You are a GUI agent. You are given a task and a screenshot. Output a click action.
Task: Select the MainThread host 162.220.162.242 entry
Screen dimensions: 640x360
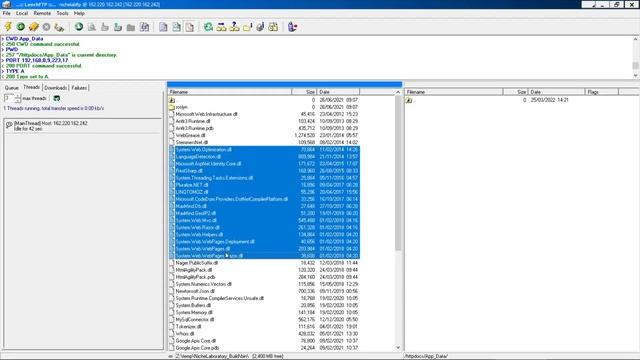83,126
